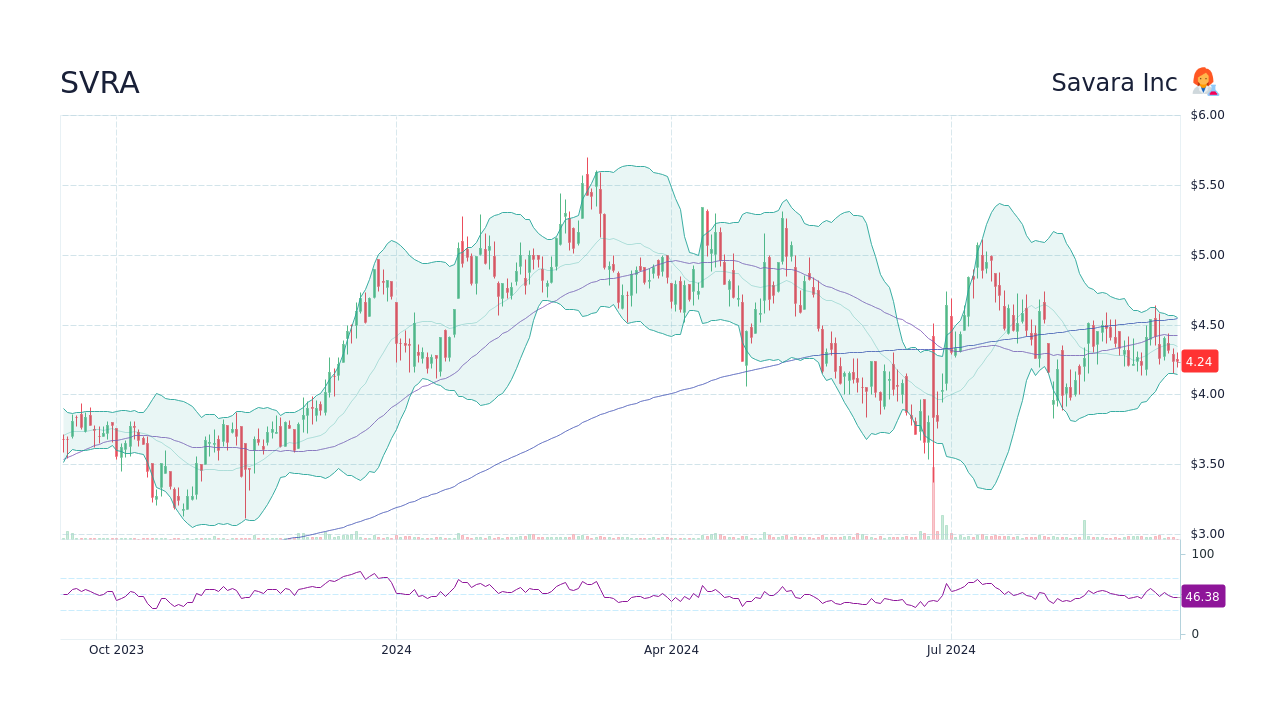Viewport: 1280px width, 720px height.
Task: Click the $3.00 price axis label
Action: click(1207, 534)
